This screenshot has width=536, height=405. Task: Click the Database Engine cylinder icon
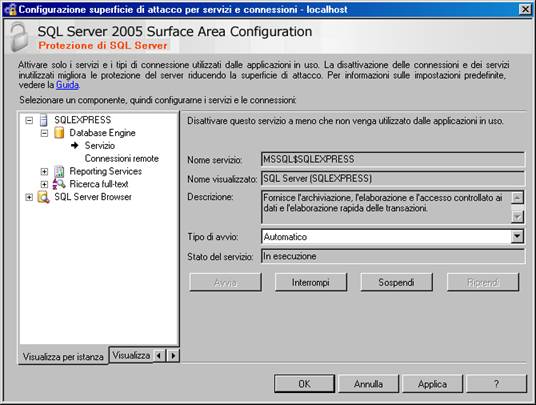[59, 133]
